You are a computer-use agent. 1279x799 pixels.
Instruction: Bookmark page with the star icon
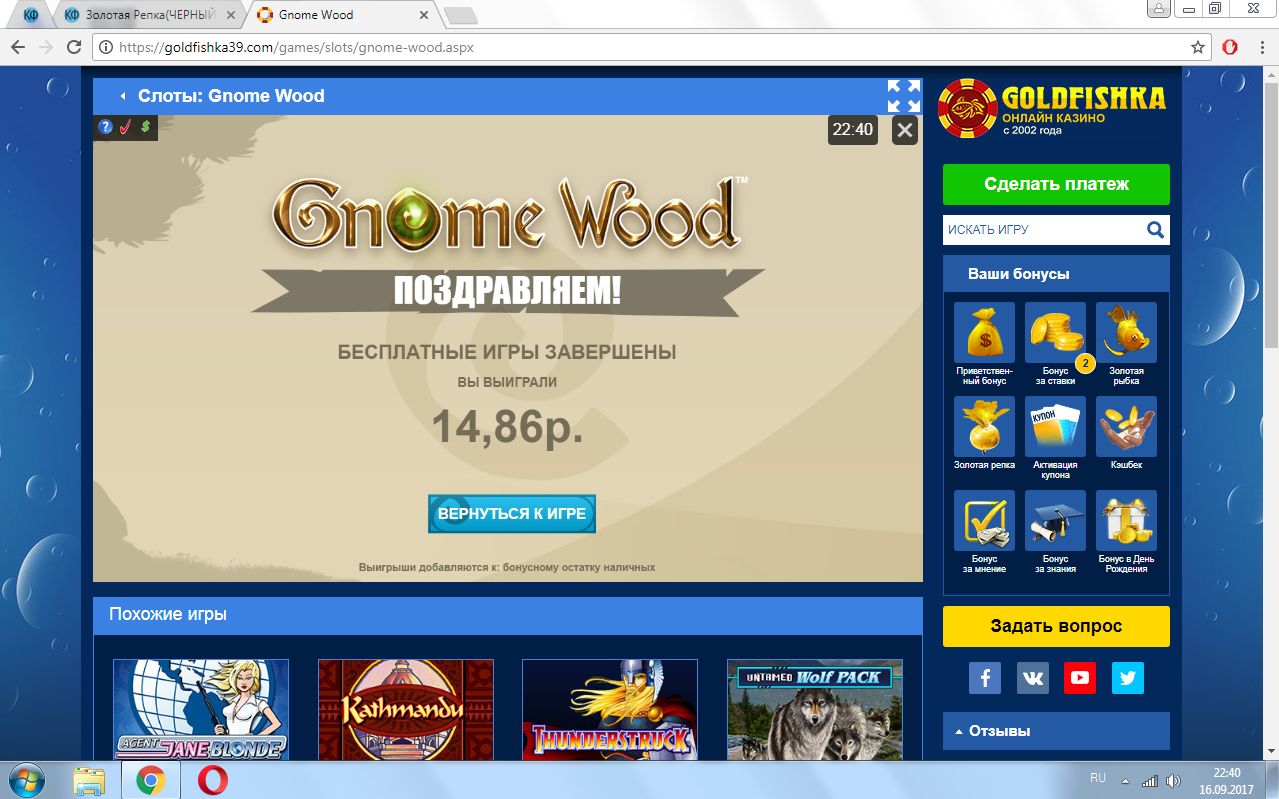pyautogui.click(x=1198, y=47)
